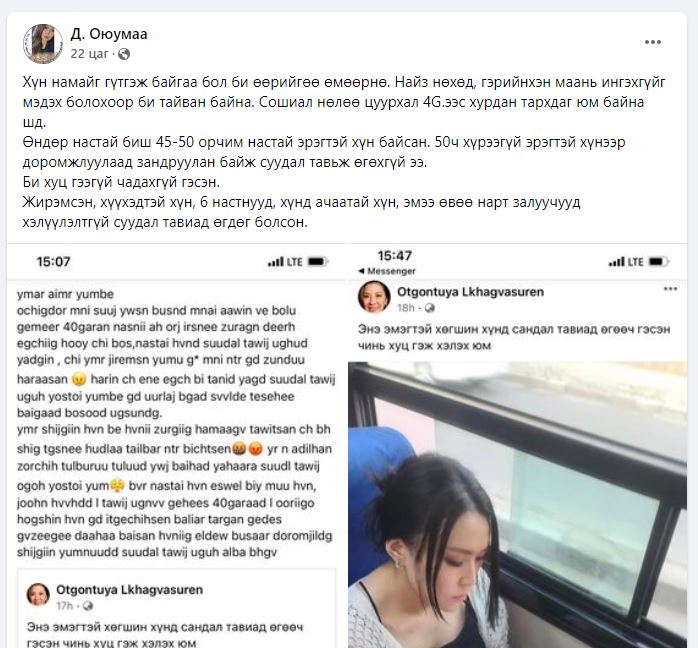This screenshot has width=698, height=648.
Task: Click the photo of the woman on the bus
Action: click(x=517, y=505)
